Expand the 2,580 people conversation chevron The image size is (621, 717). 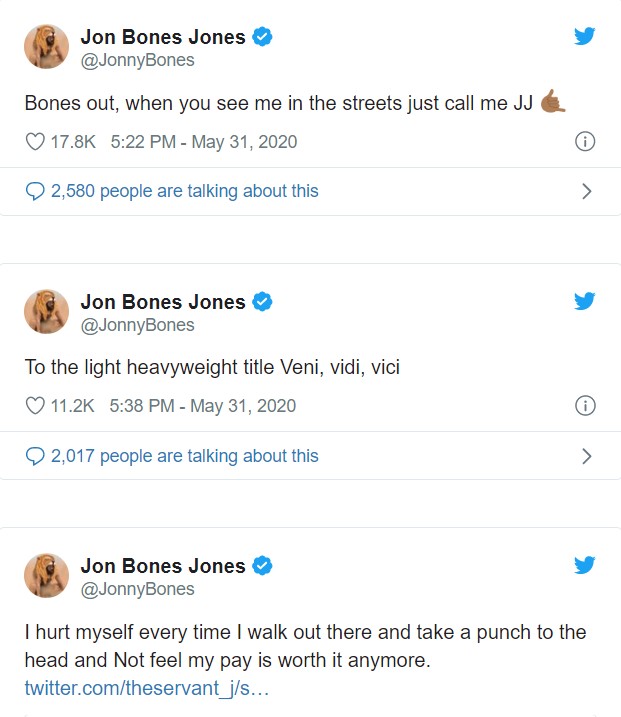pyautogui.click(x=586, y=191)
